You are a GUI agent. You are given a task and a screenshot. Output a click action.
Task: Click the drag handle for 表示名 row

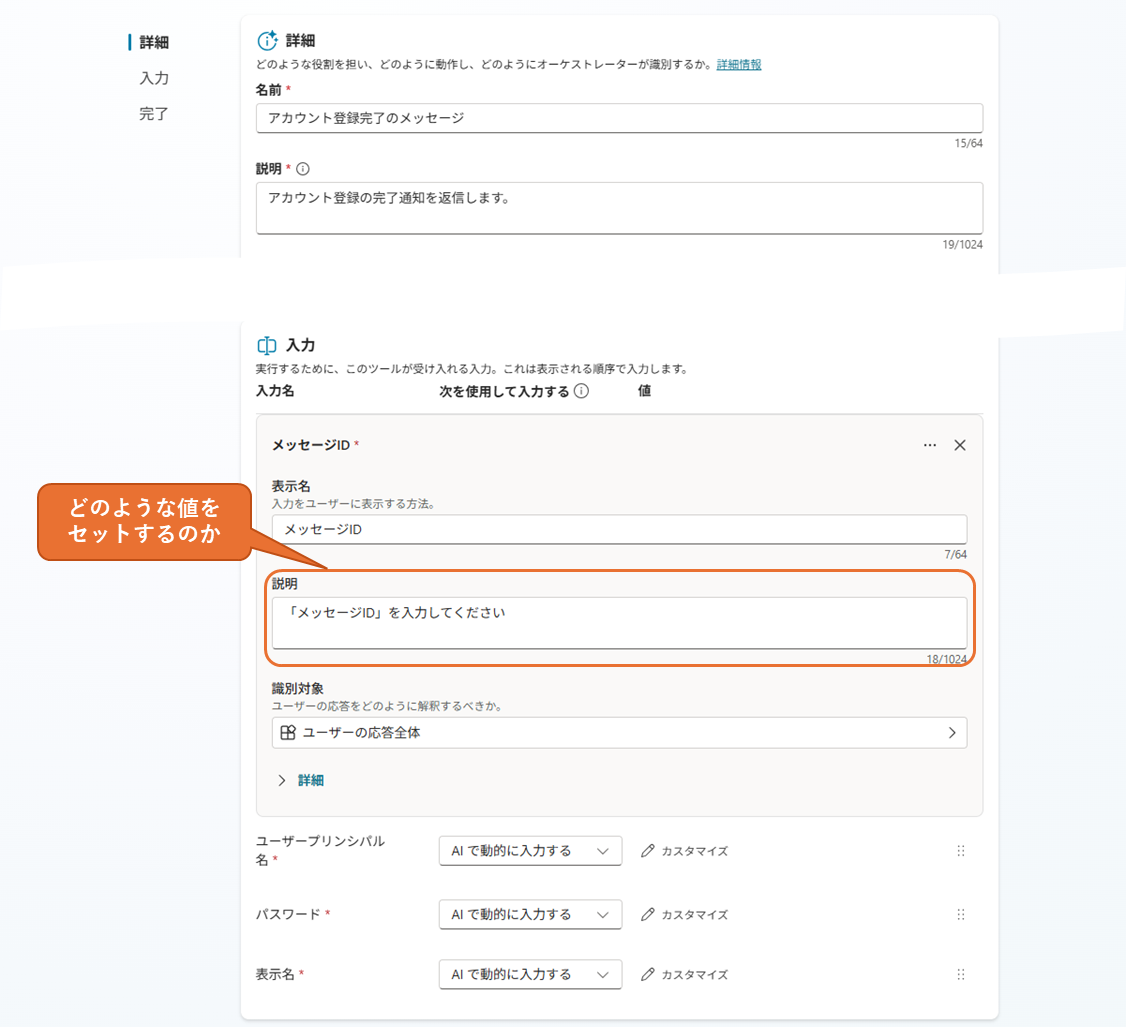[x=961, y=975]
